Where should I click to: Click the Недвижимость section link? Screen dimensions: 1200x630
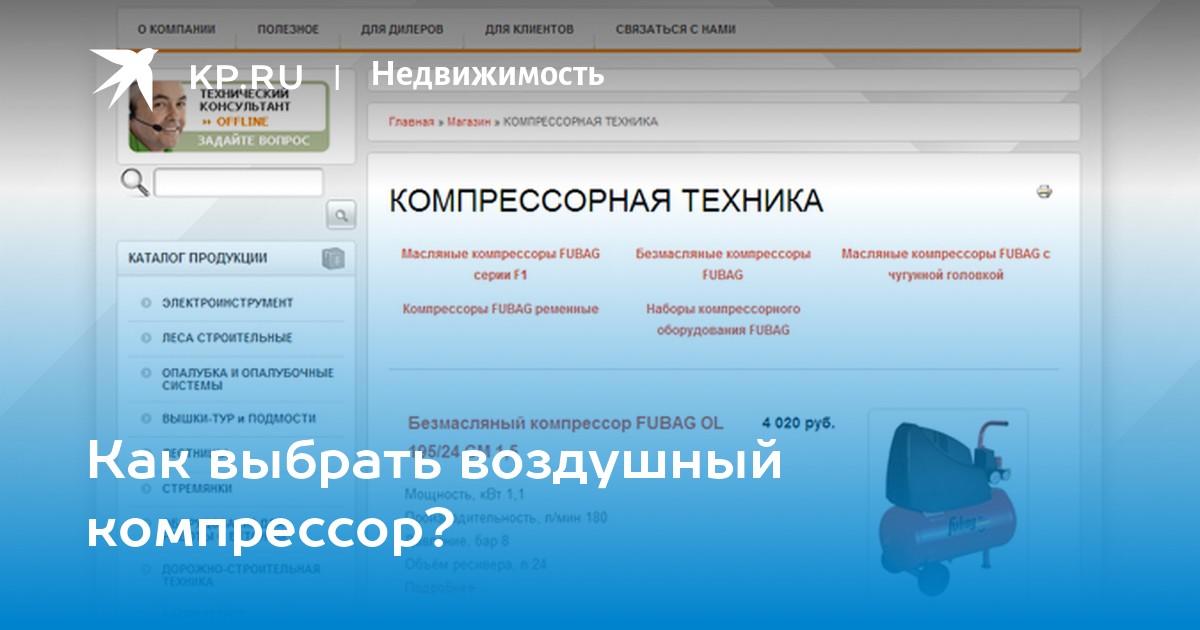pos(488,74)
